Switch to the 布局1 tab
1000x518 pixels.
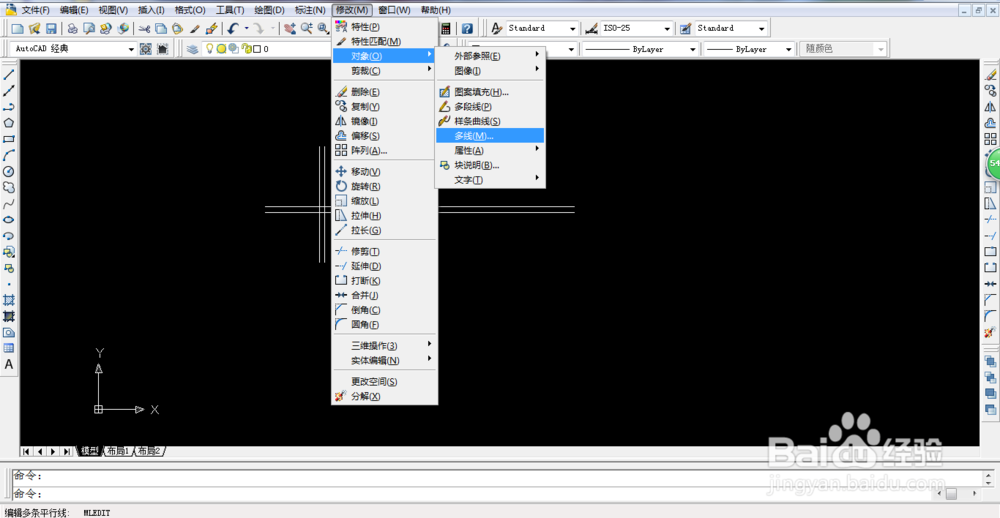(x=118, y=451)
